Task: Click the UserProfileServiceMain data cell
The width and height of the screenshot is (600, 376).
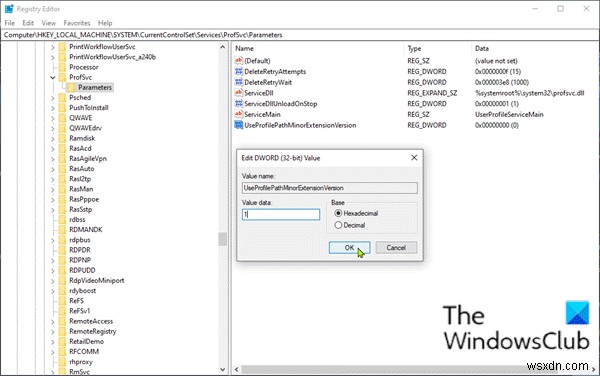Action: 509,114
